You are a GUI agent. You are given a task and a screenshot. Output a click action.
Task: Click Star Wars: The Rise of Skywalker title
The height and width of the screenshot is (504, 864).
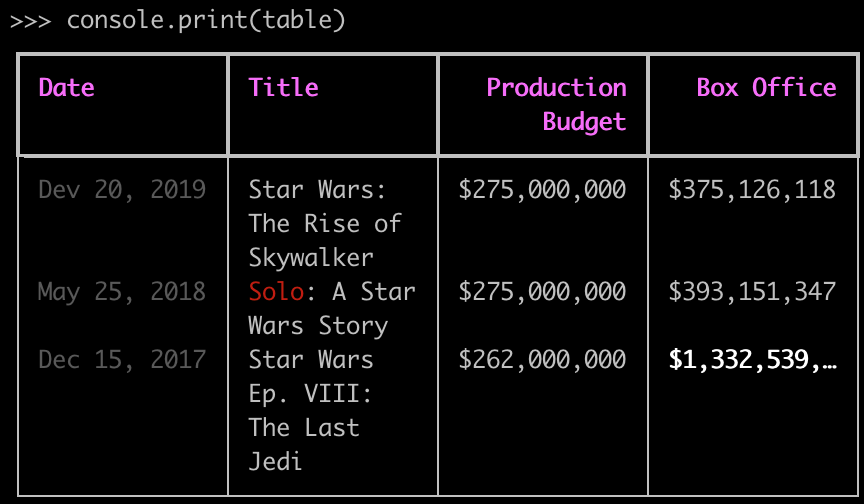325,224
